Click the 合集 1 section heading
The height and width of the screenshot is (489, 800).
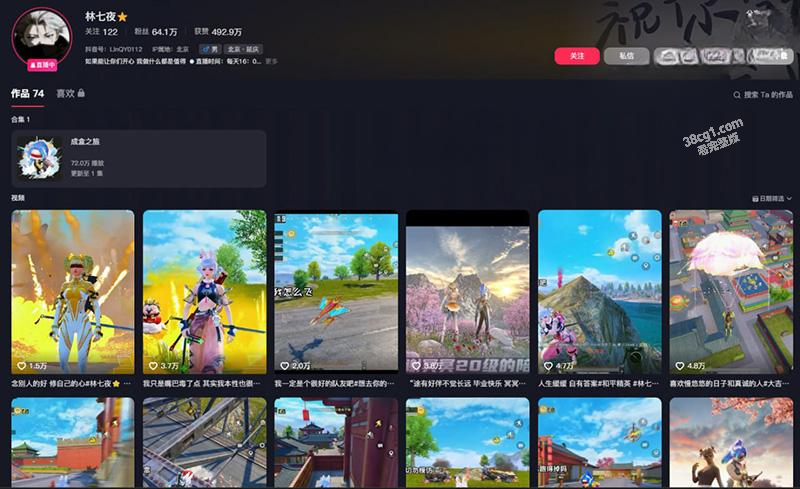coord(20,119)
